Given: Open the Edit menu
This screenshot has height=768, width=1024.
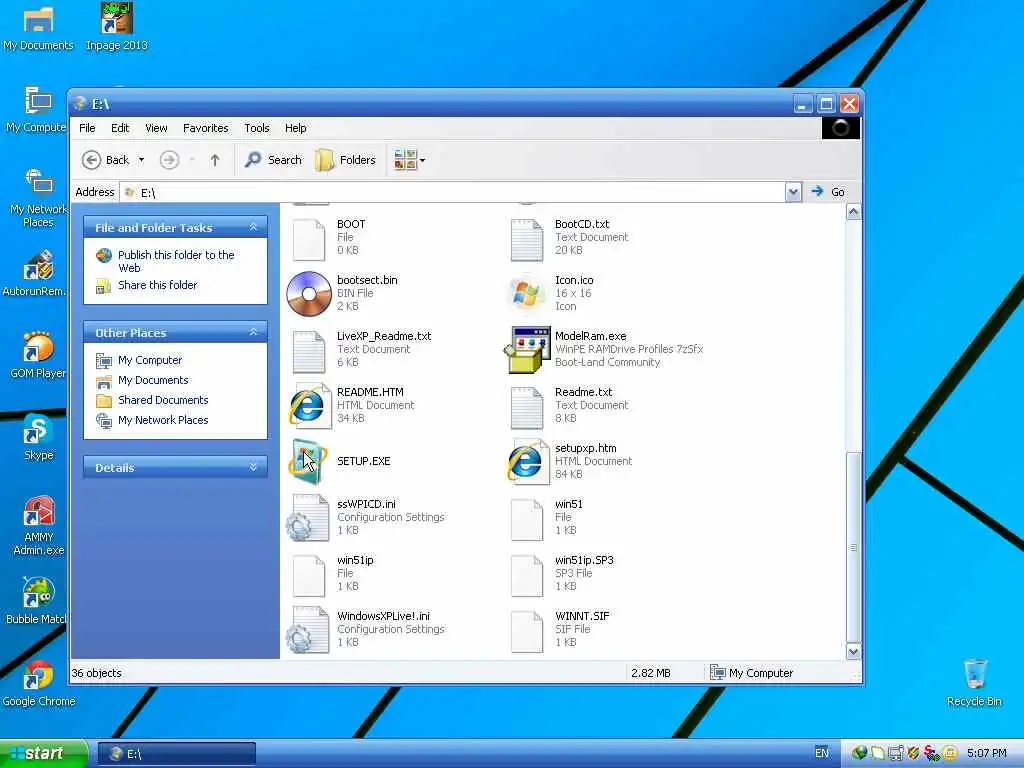Looking at the screenshot, I should click(x=120, y=128).
